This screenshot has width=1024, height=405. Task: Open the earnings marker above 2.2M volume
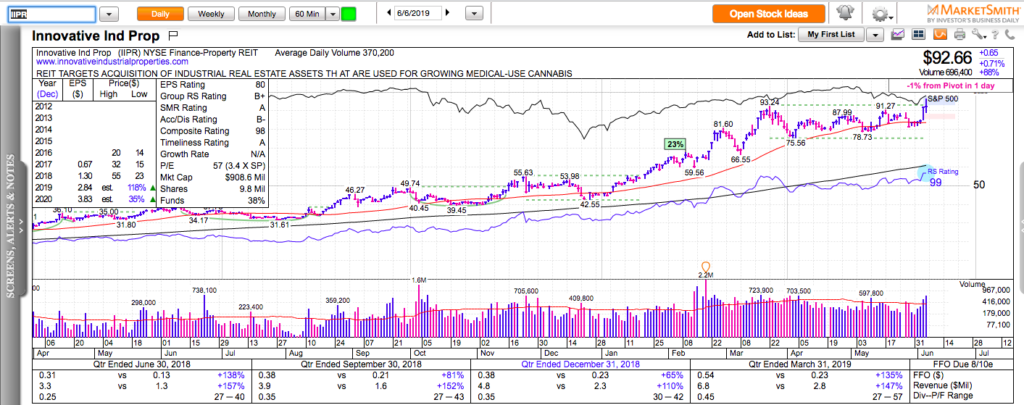click(704, 267)
